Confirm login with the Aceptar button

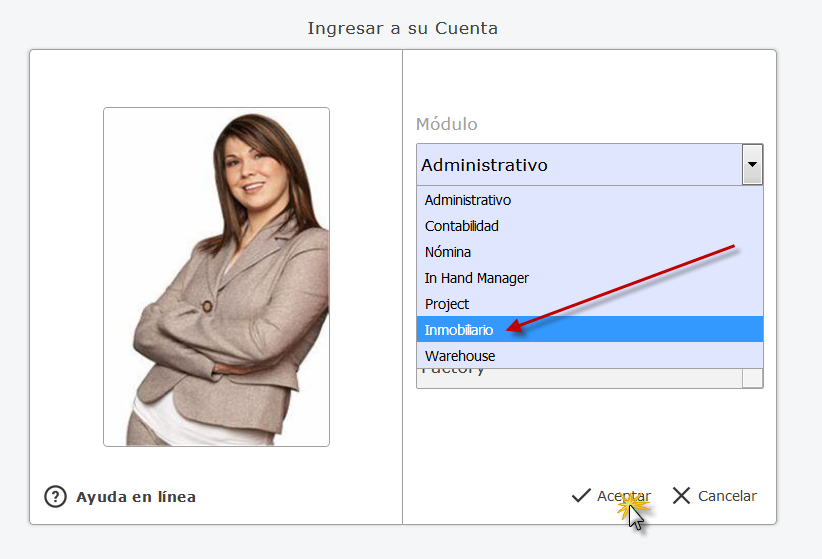point(611,496)
